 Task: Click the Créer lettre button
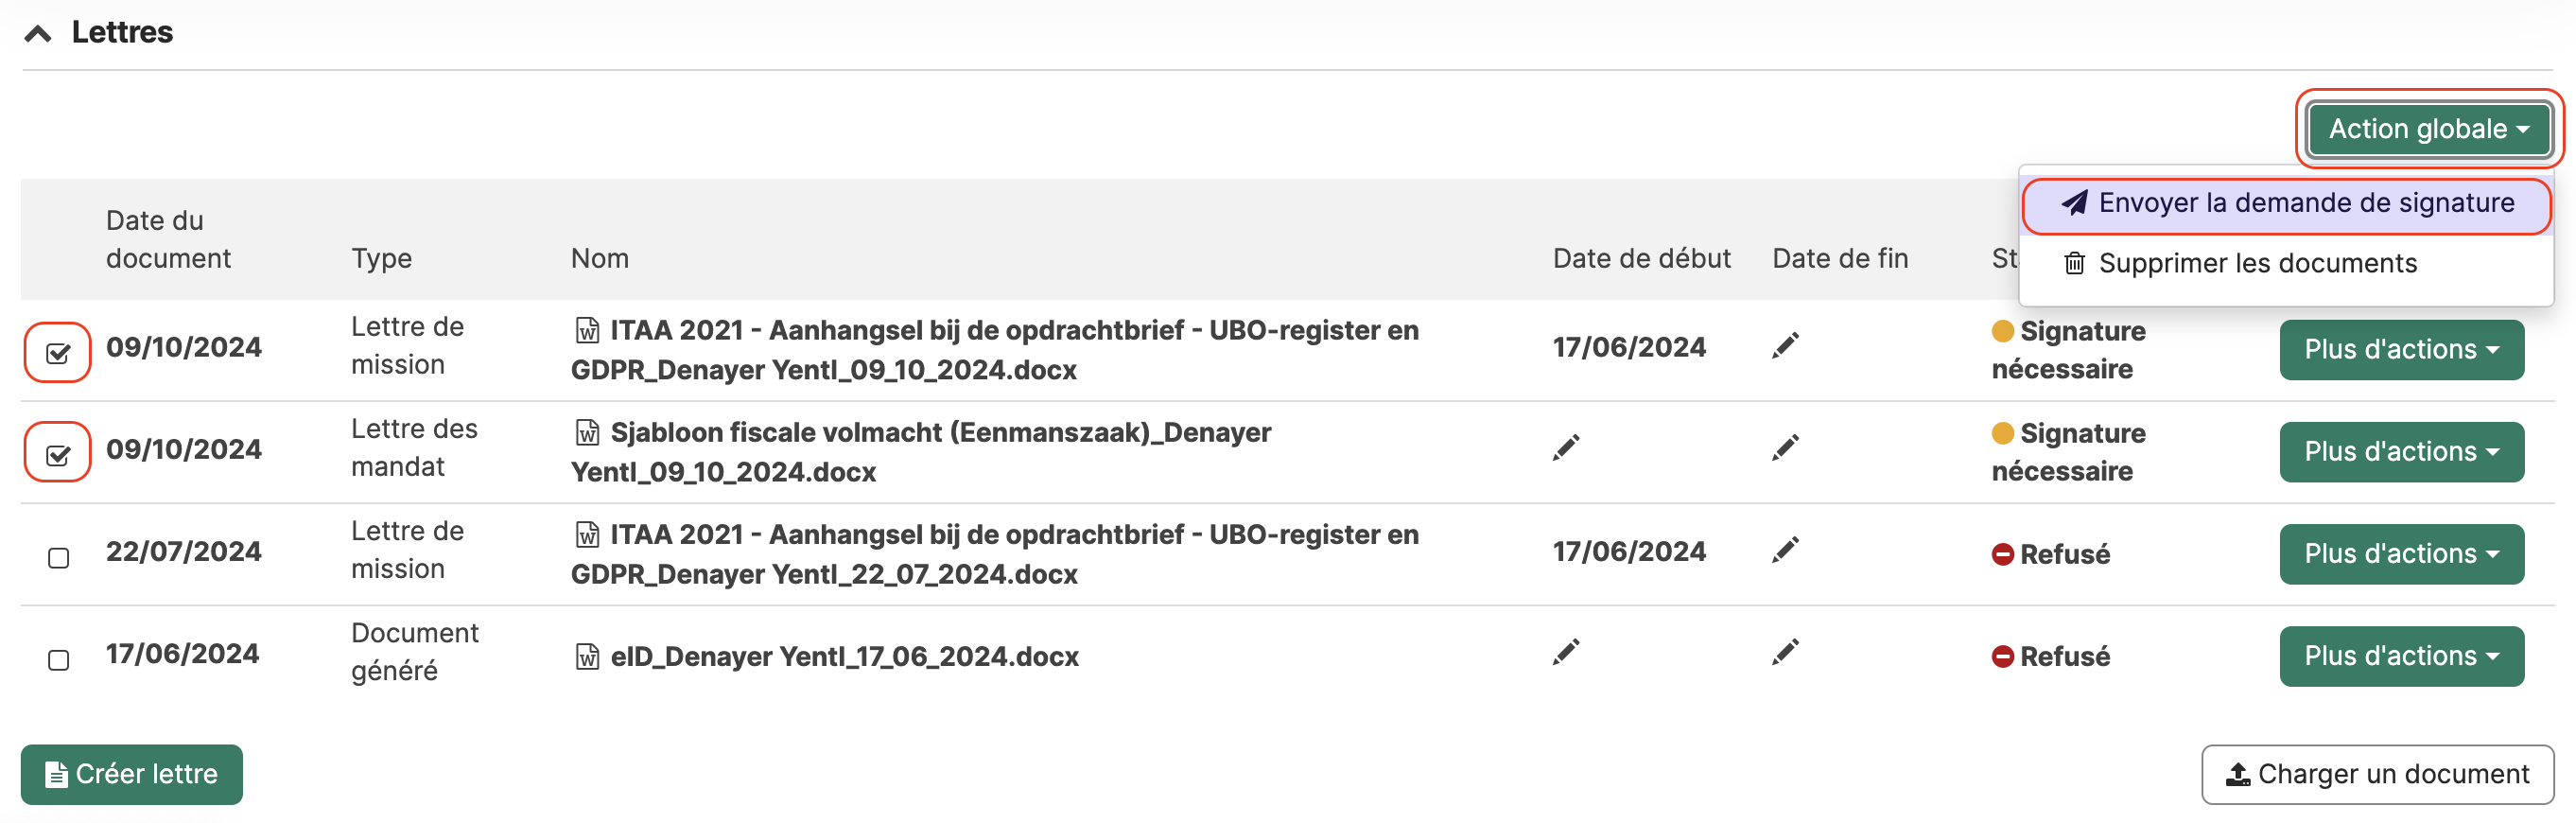[x=132, y=774]
